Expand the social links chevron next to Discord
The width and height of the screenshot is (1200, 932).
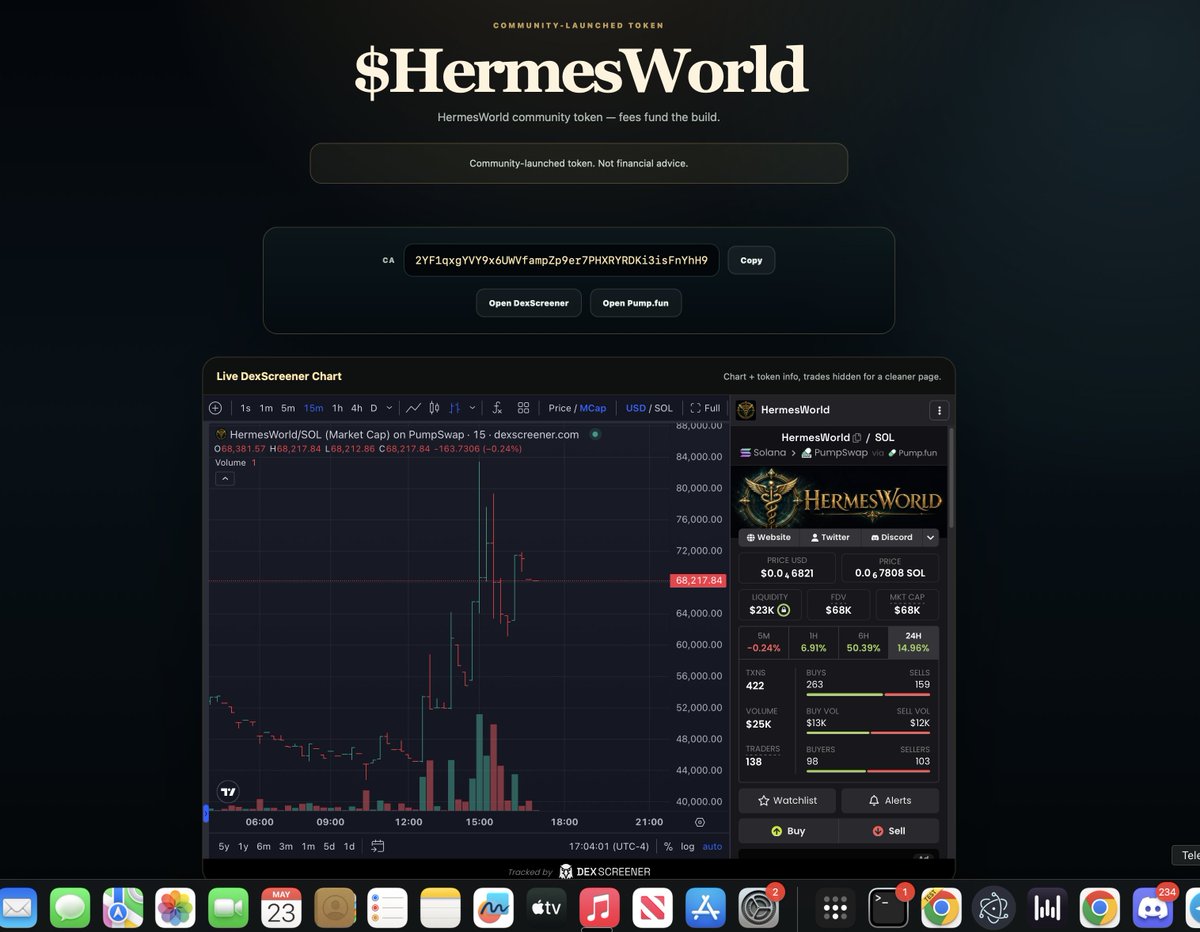coord(930,537)
